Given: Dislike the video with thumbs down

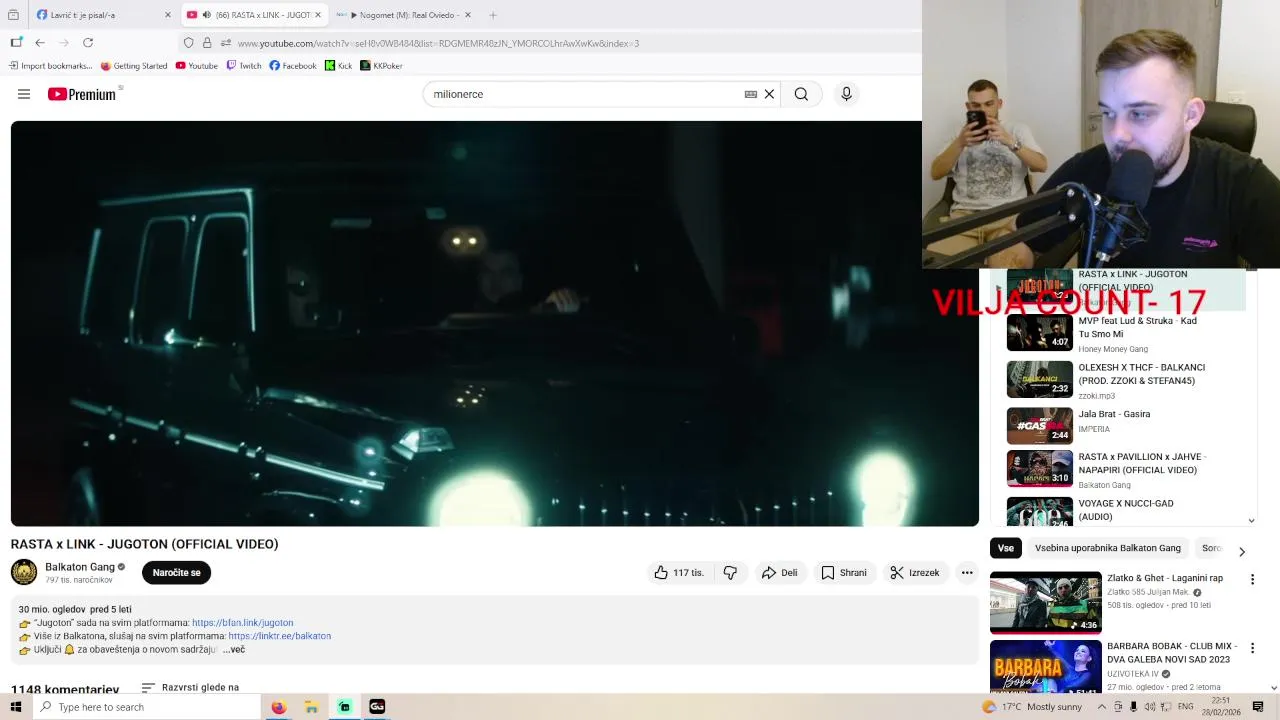Looking at the screenshot, I should [x=730, y=573].
